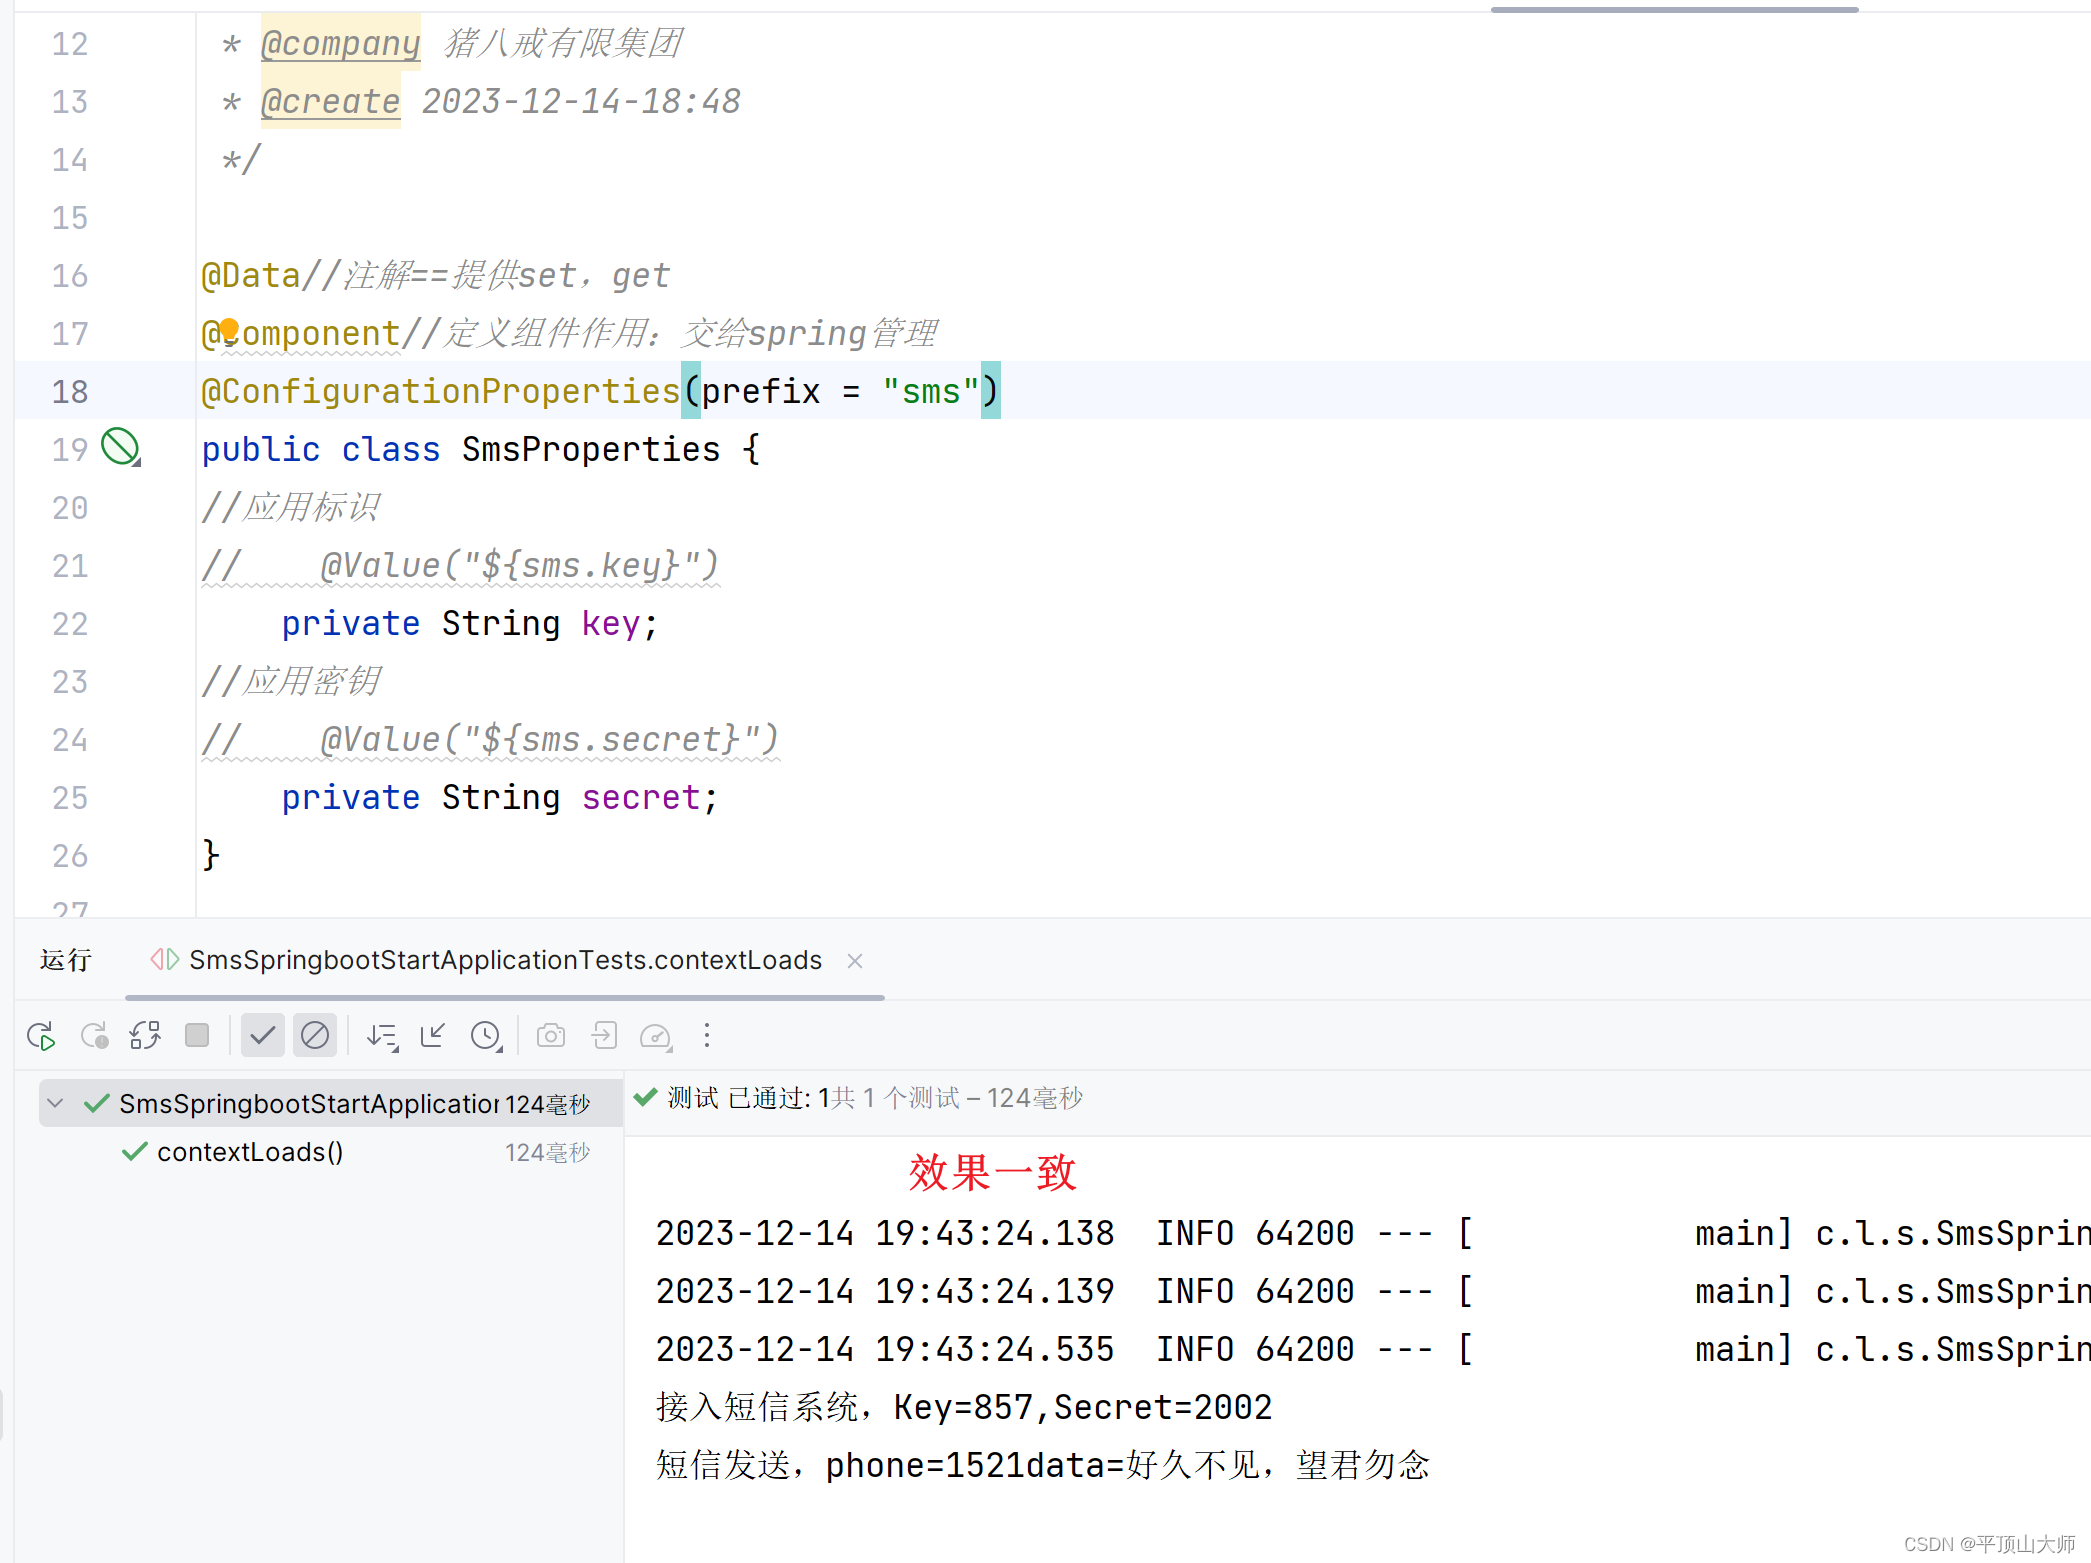Click the 运行 tool window label

click(x=64, y=960)
